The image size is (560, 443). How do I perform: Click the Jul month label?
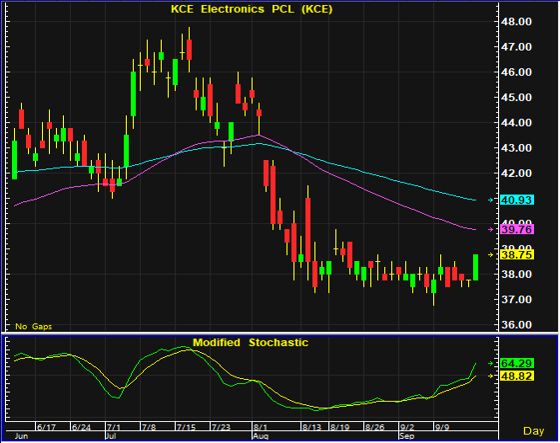111,436
